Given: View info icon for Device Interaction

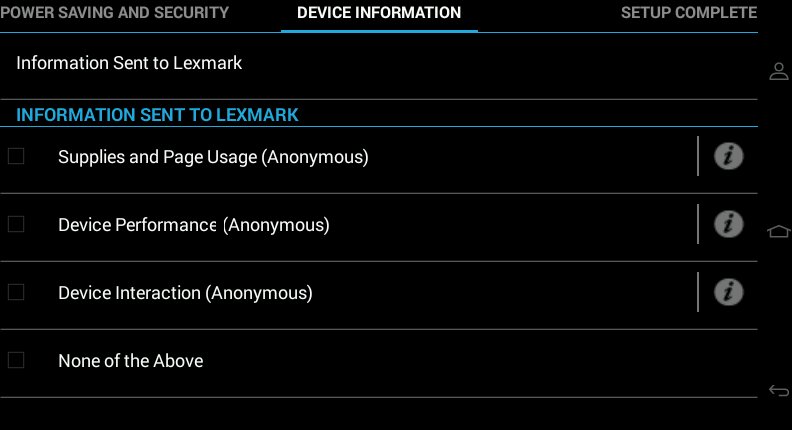Looking at the screenshot, I should click(728, 292).
